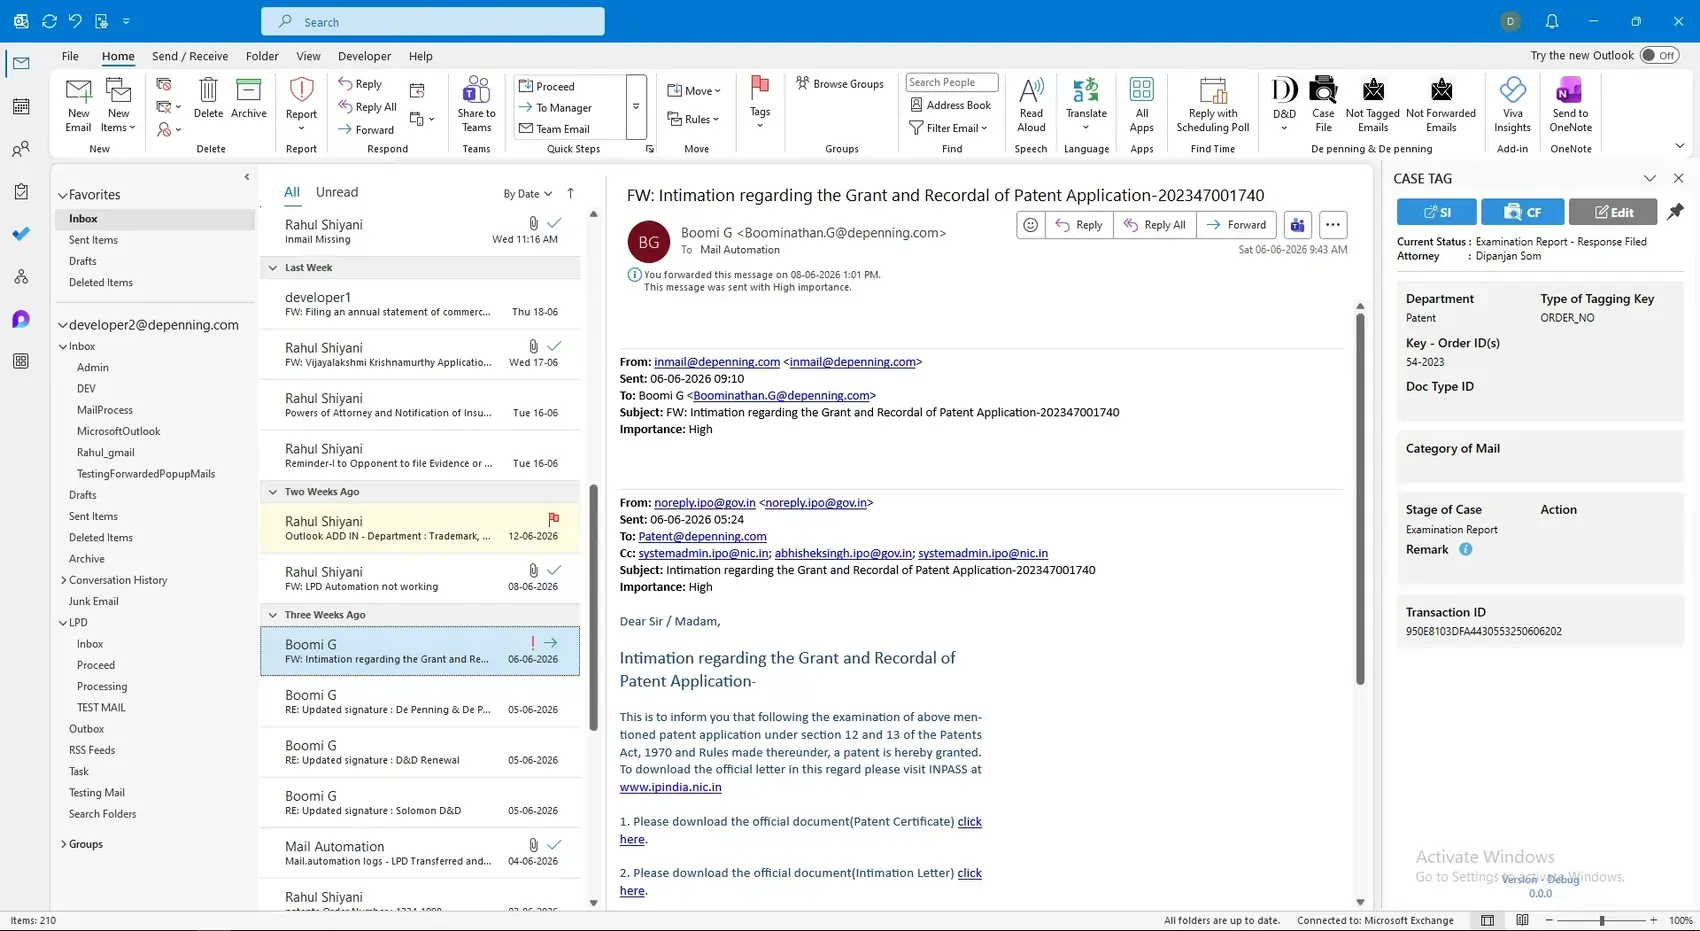This screenshot has width=1700, height=931.
Task: Open www.ipindia.nic.in link
Action: click(x=670, y=787)
